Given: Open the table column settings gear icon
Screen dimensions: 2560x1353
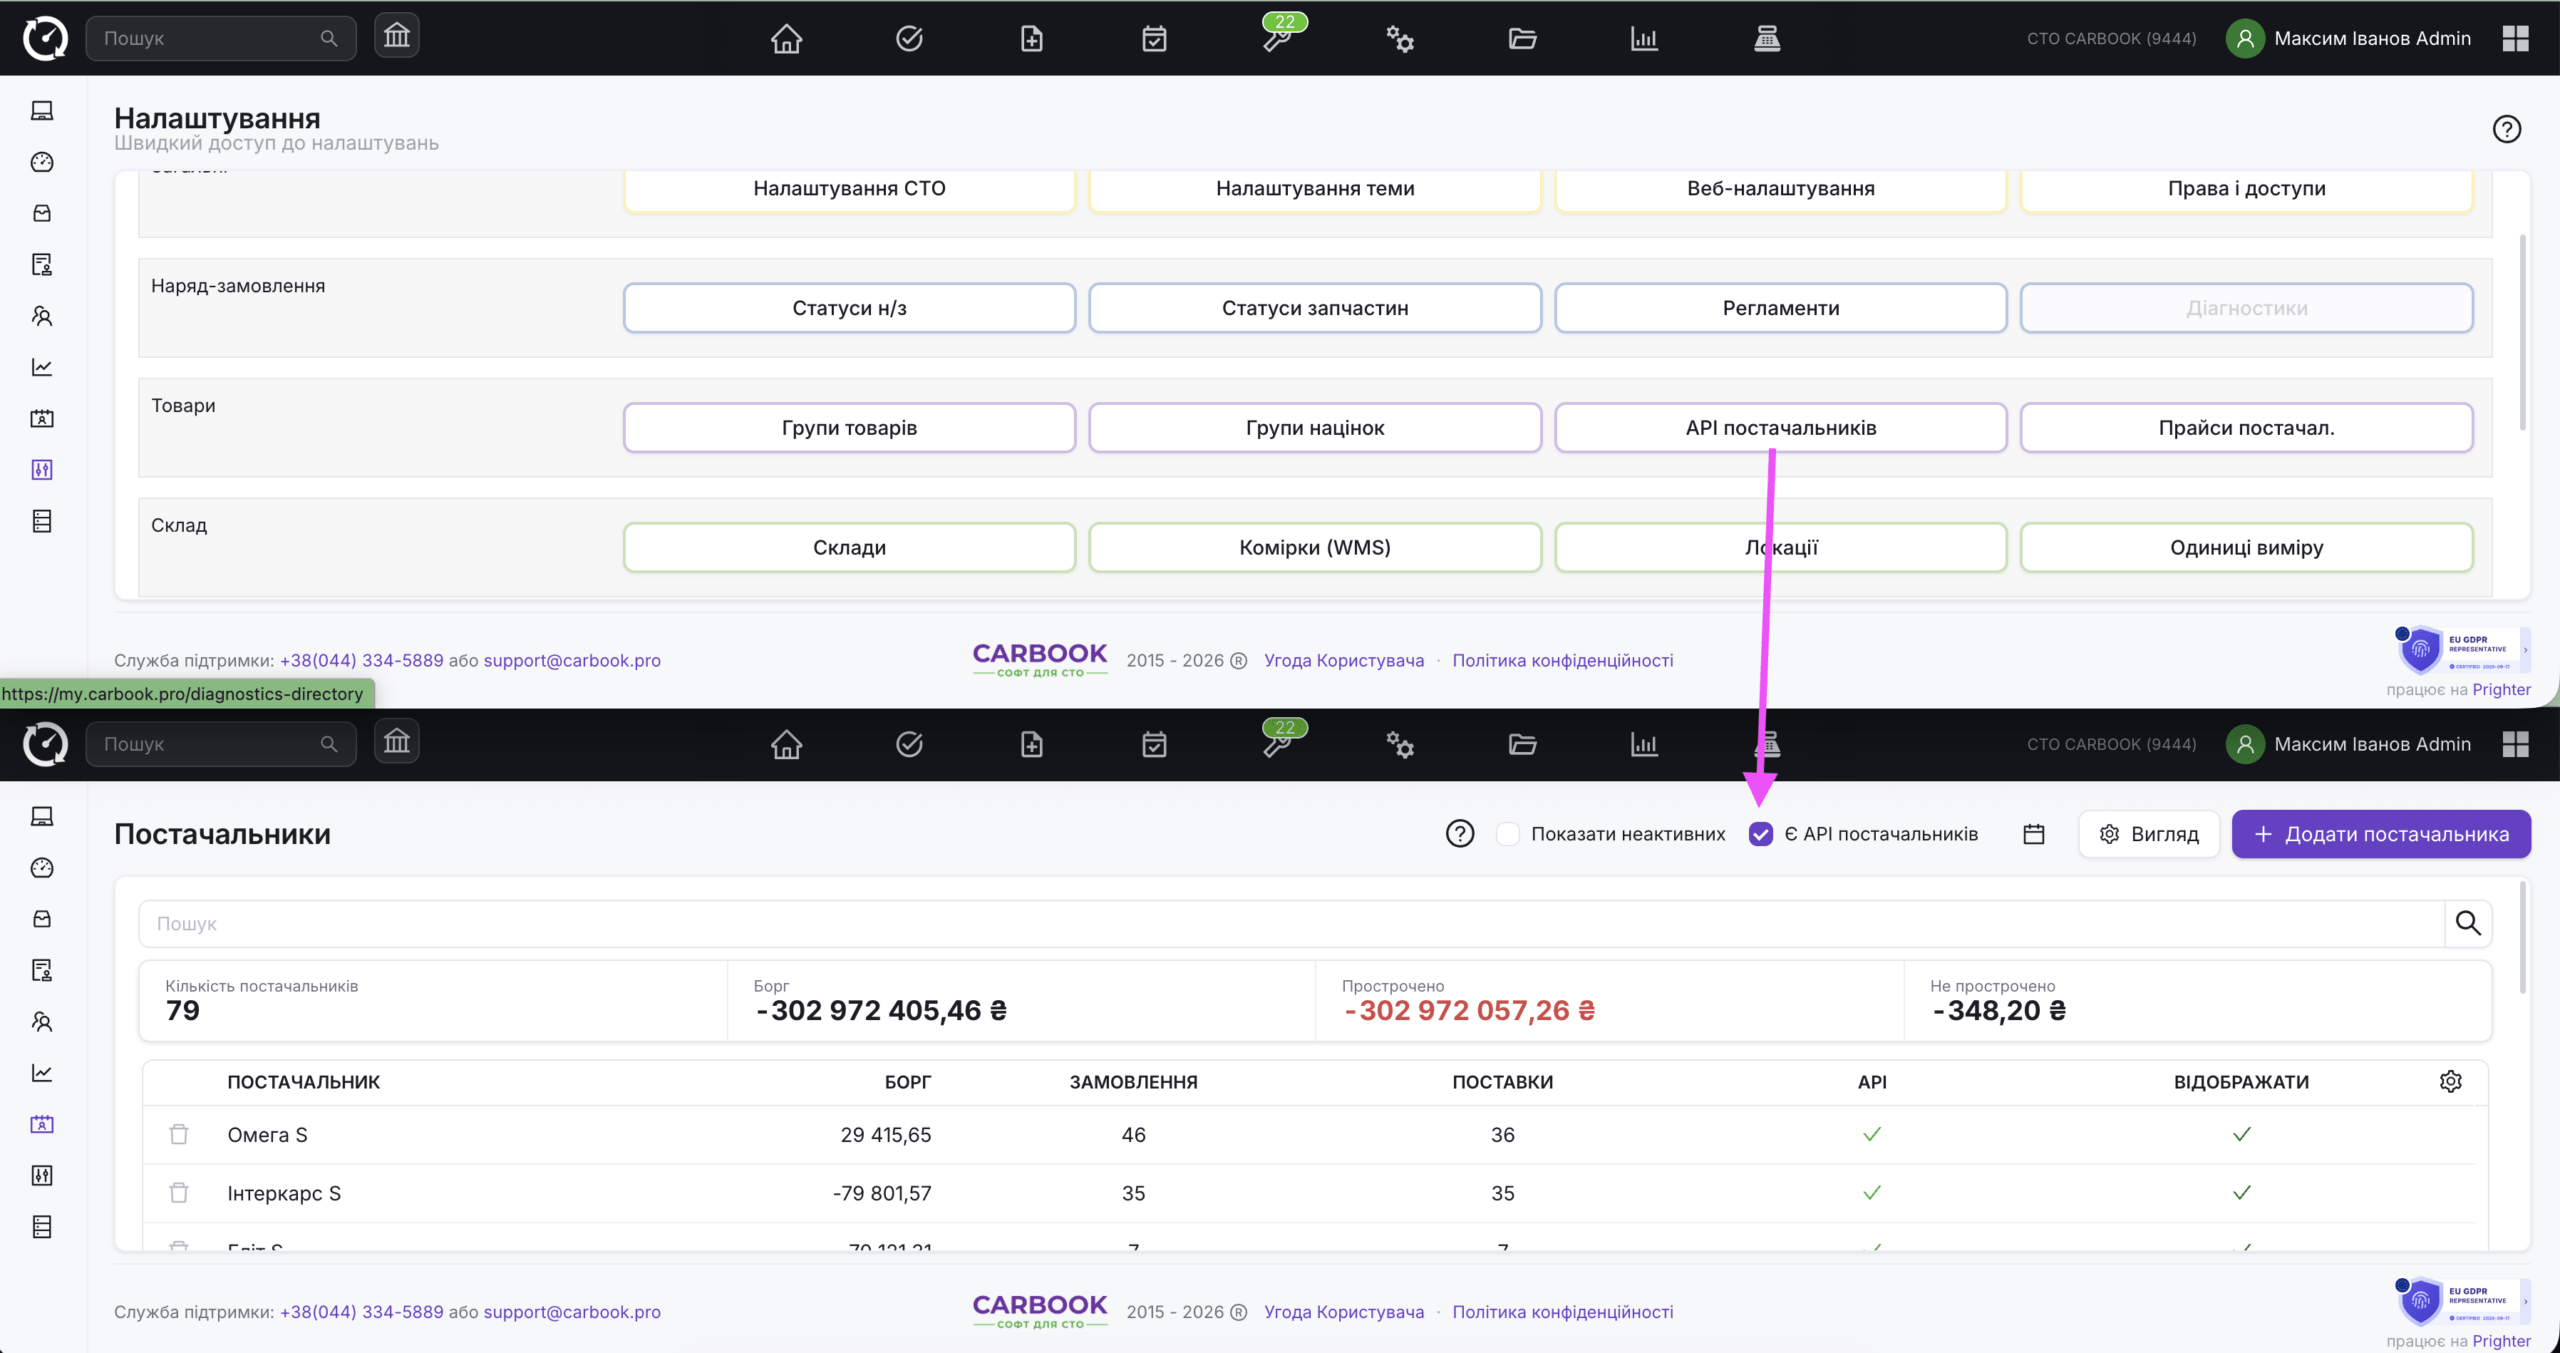Looking at the screenshot, I should click(x=2451, y=1081).
